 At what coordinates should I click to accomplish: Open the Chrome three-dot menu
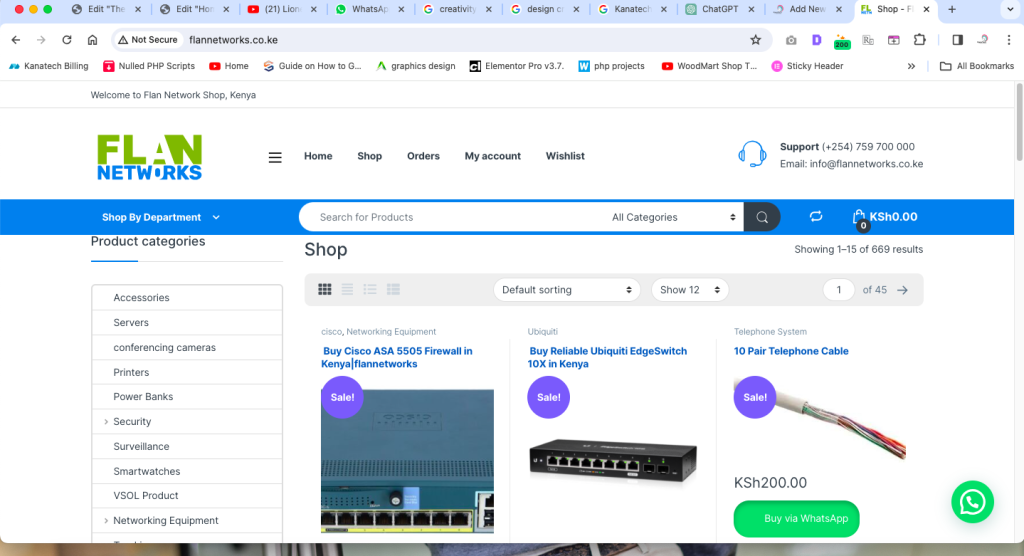pyautogui.click(x=1008, y=40)
